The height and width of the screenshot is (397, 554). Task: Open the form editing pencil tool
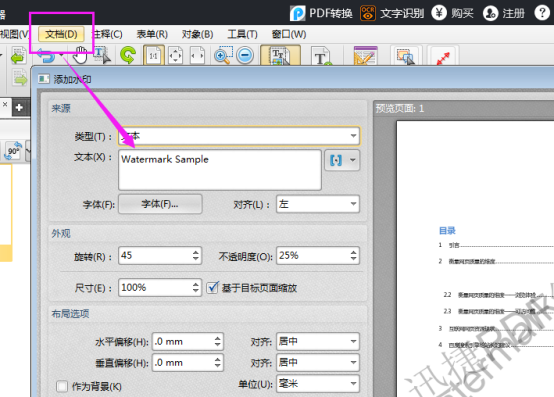click(x=365, y=55)
